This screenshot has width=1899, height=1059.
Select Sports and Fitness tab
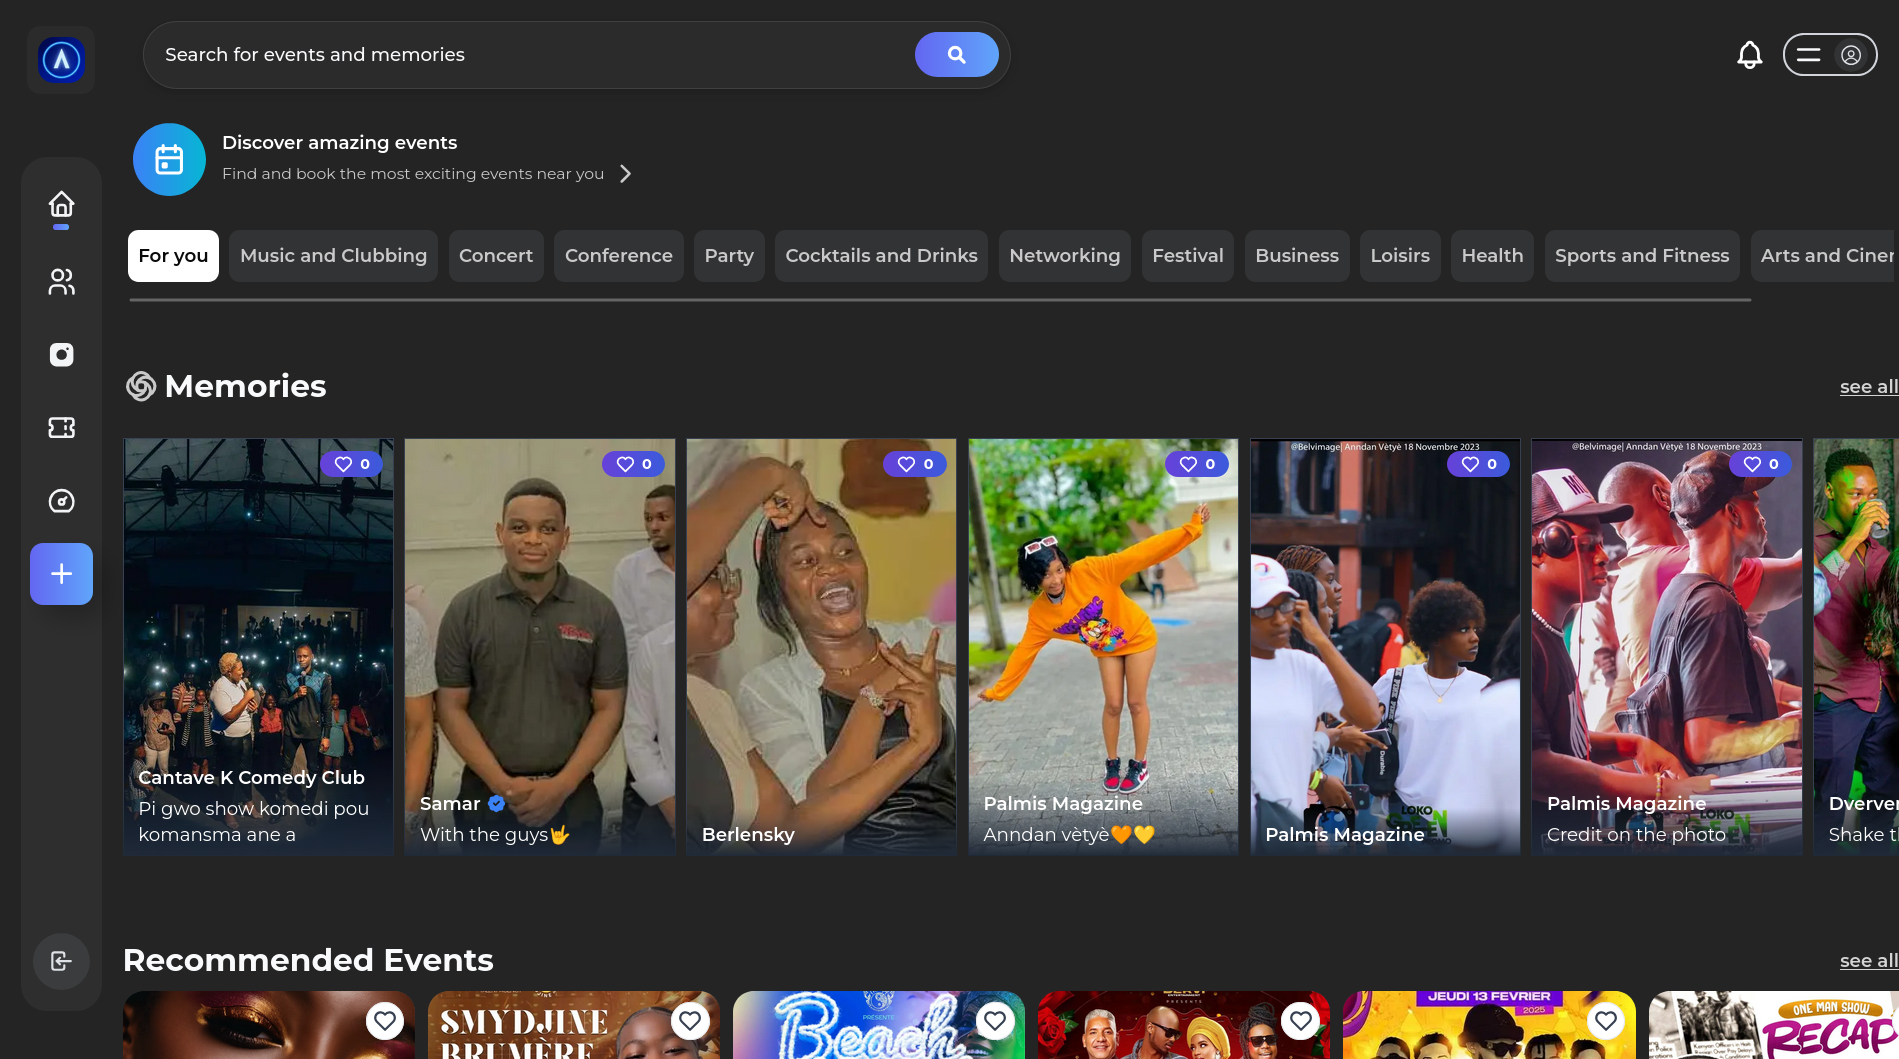pos(1642,256)
